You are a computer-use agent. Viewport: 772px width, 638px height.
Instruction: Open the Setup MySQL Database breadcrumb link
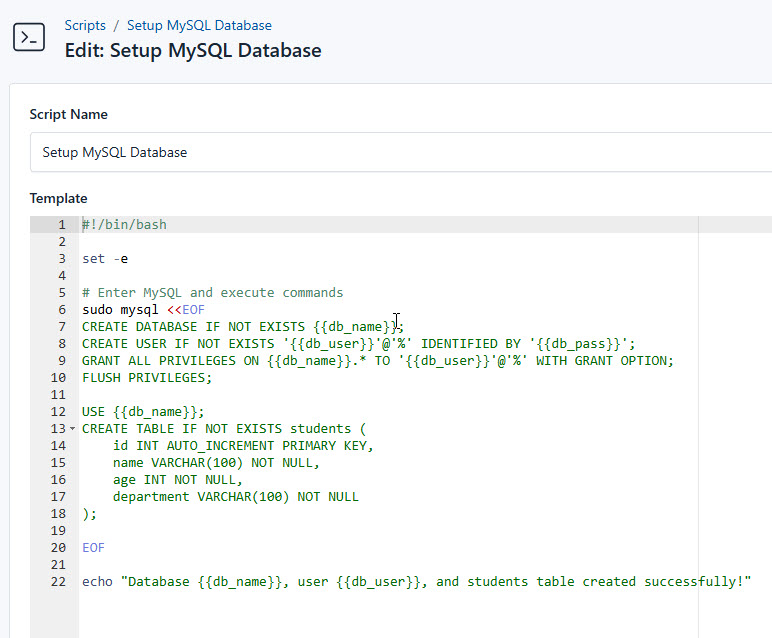pos(199,25)
